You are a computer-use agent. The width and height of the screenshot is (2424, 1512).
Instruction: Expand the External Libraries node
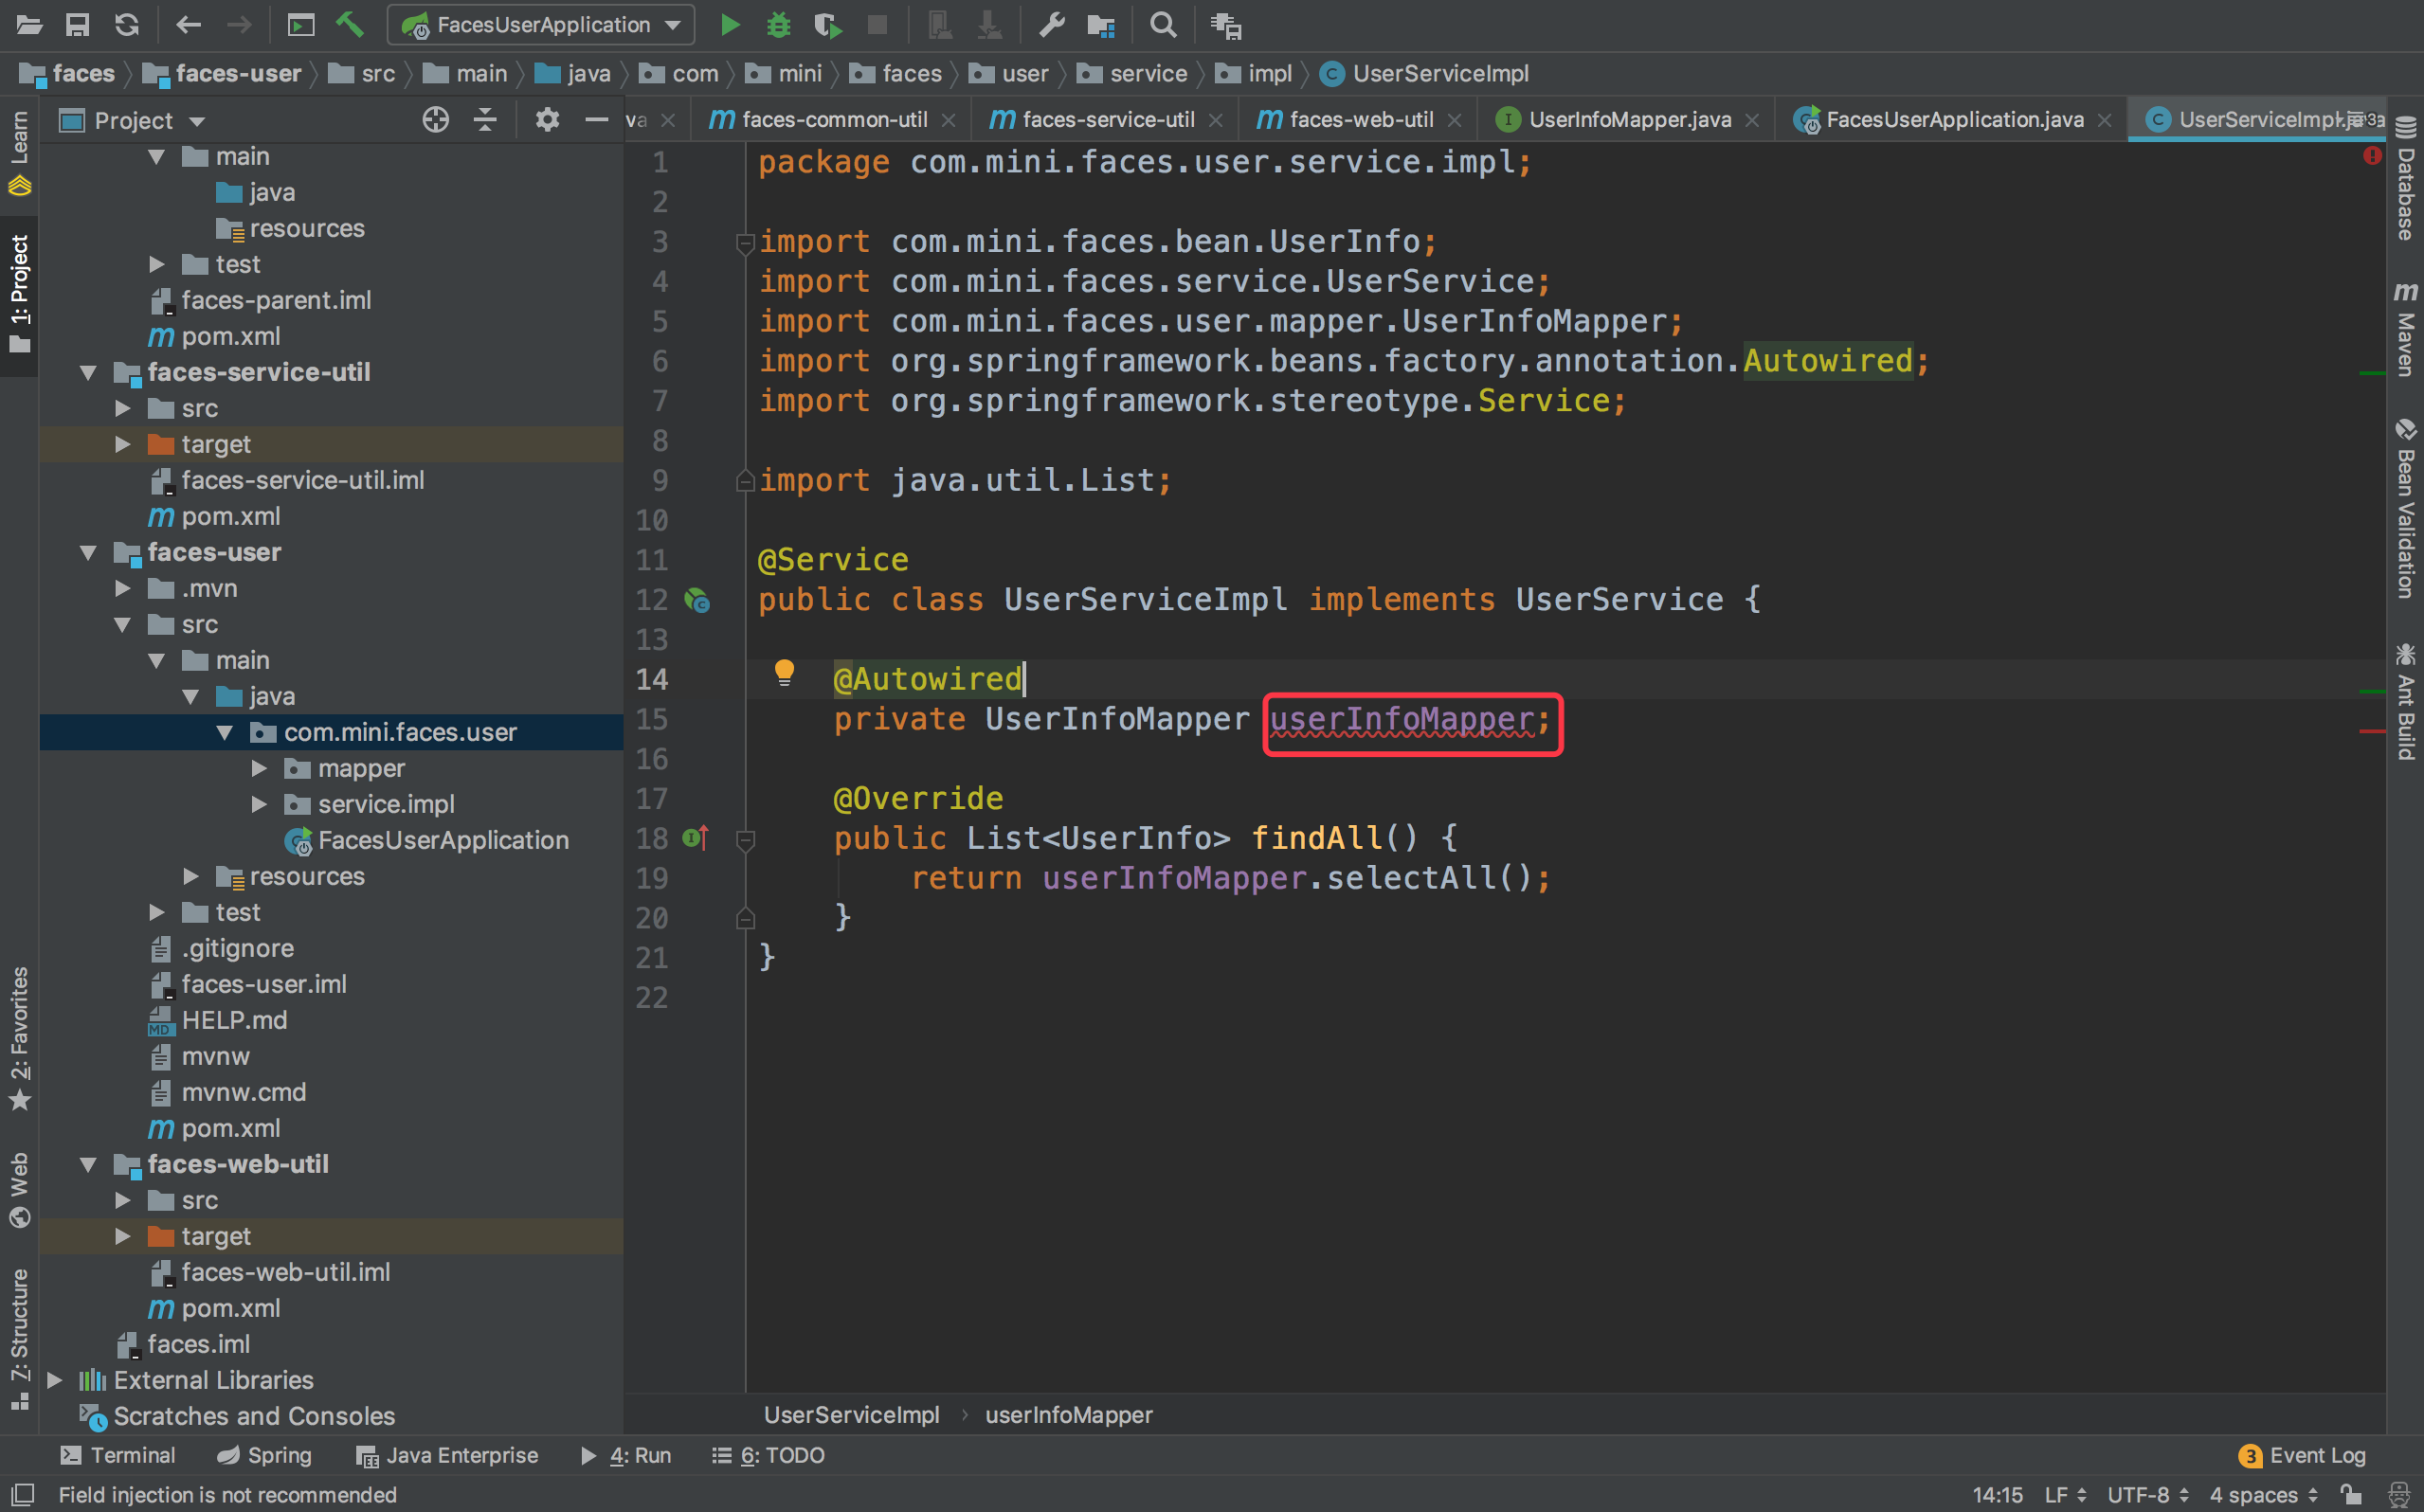(55, 1380)
